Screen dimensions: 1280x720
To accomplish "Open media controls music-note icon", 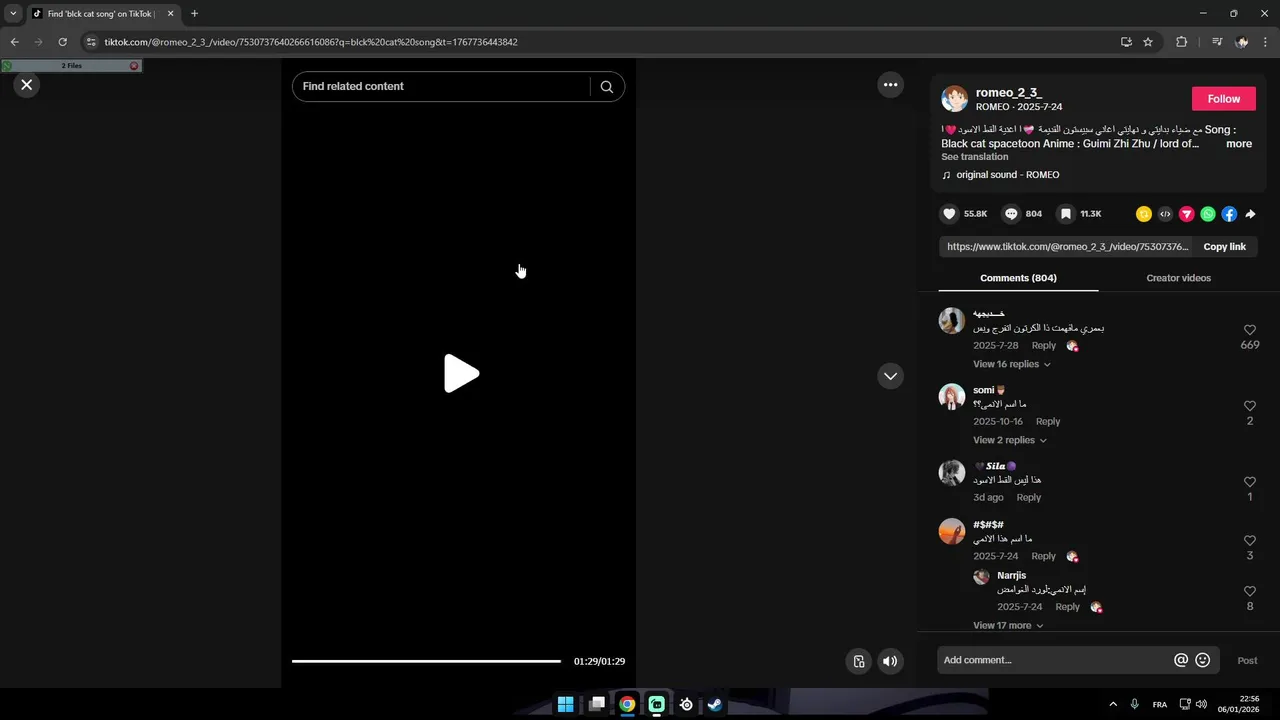I will point(1217,42).
